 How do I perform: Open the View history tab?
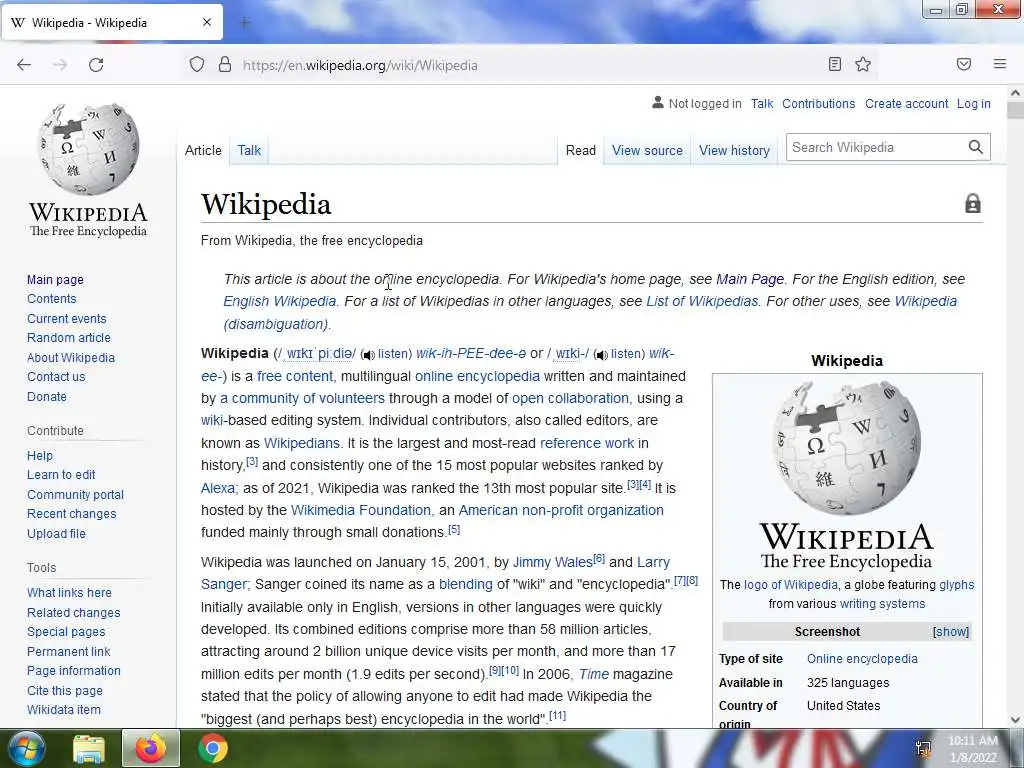pos(734,150)
